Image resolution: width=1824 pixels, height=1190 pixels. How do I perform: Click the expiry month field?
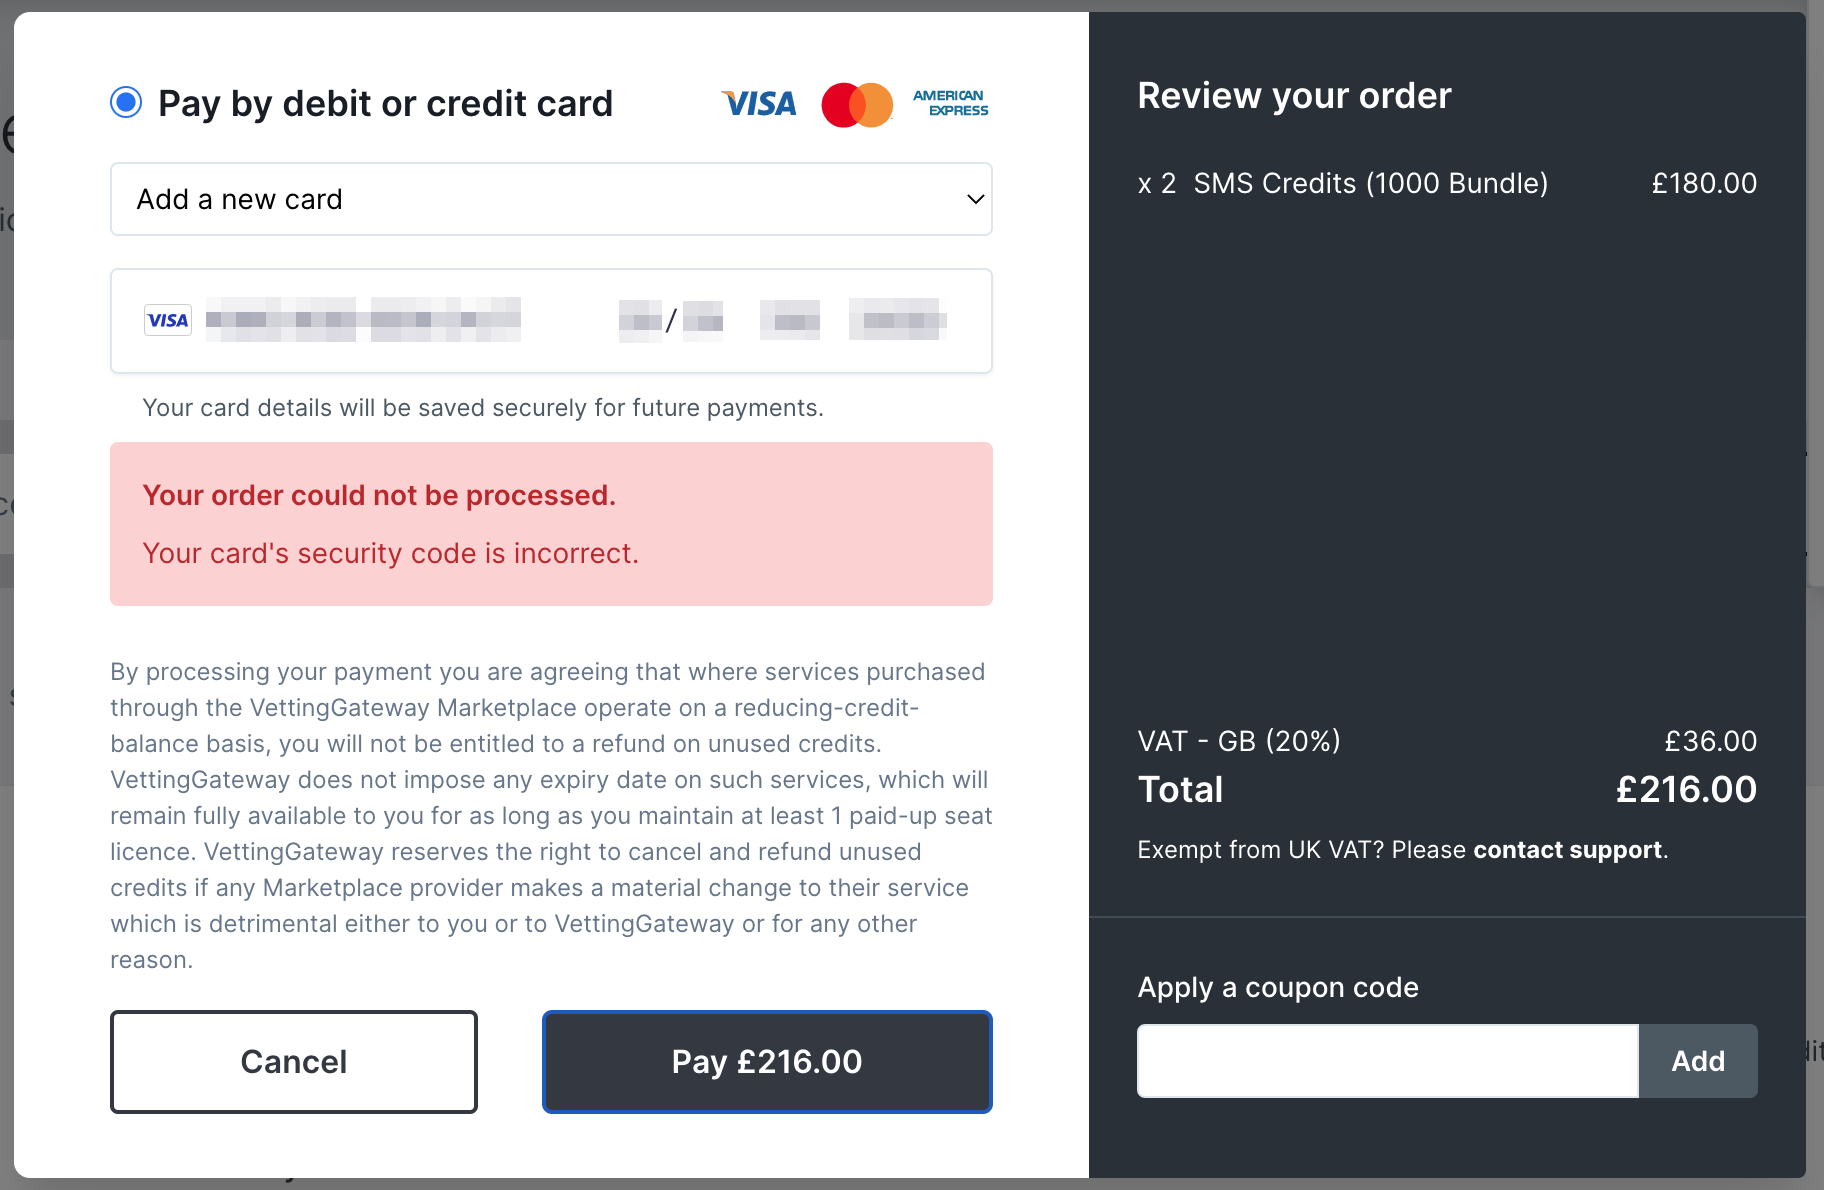tap(640, 321)
